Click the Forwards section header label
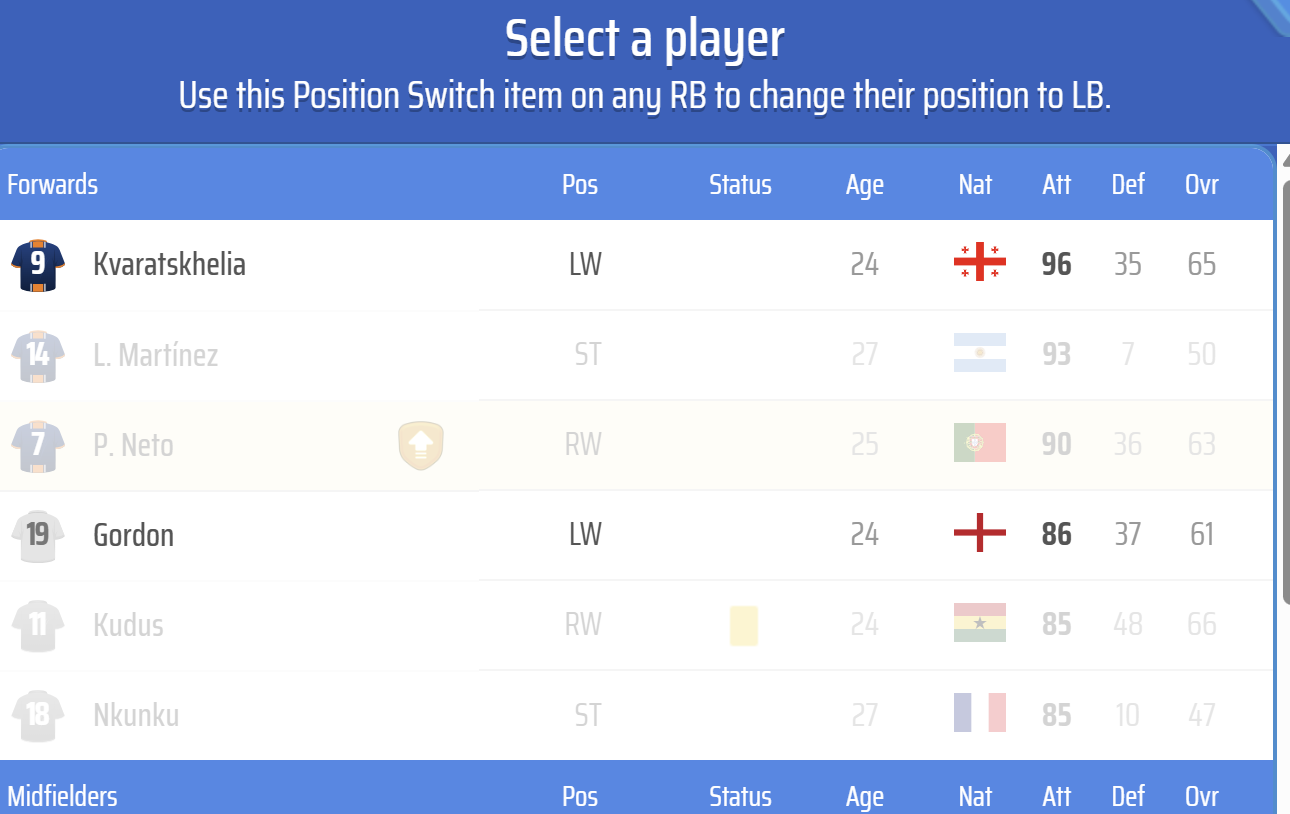This screenshot has height=814, width=1290. pos(52,184)
